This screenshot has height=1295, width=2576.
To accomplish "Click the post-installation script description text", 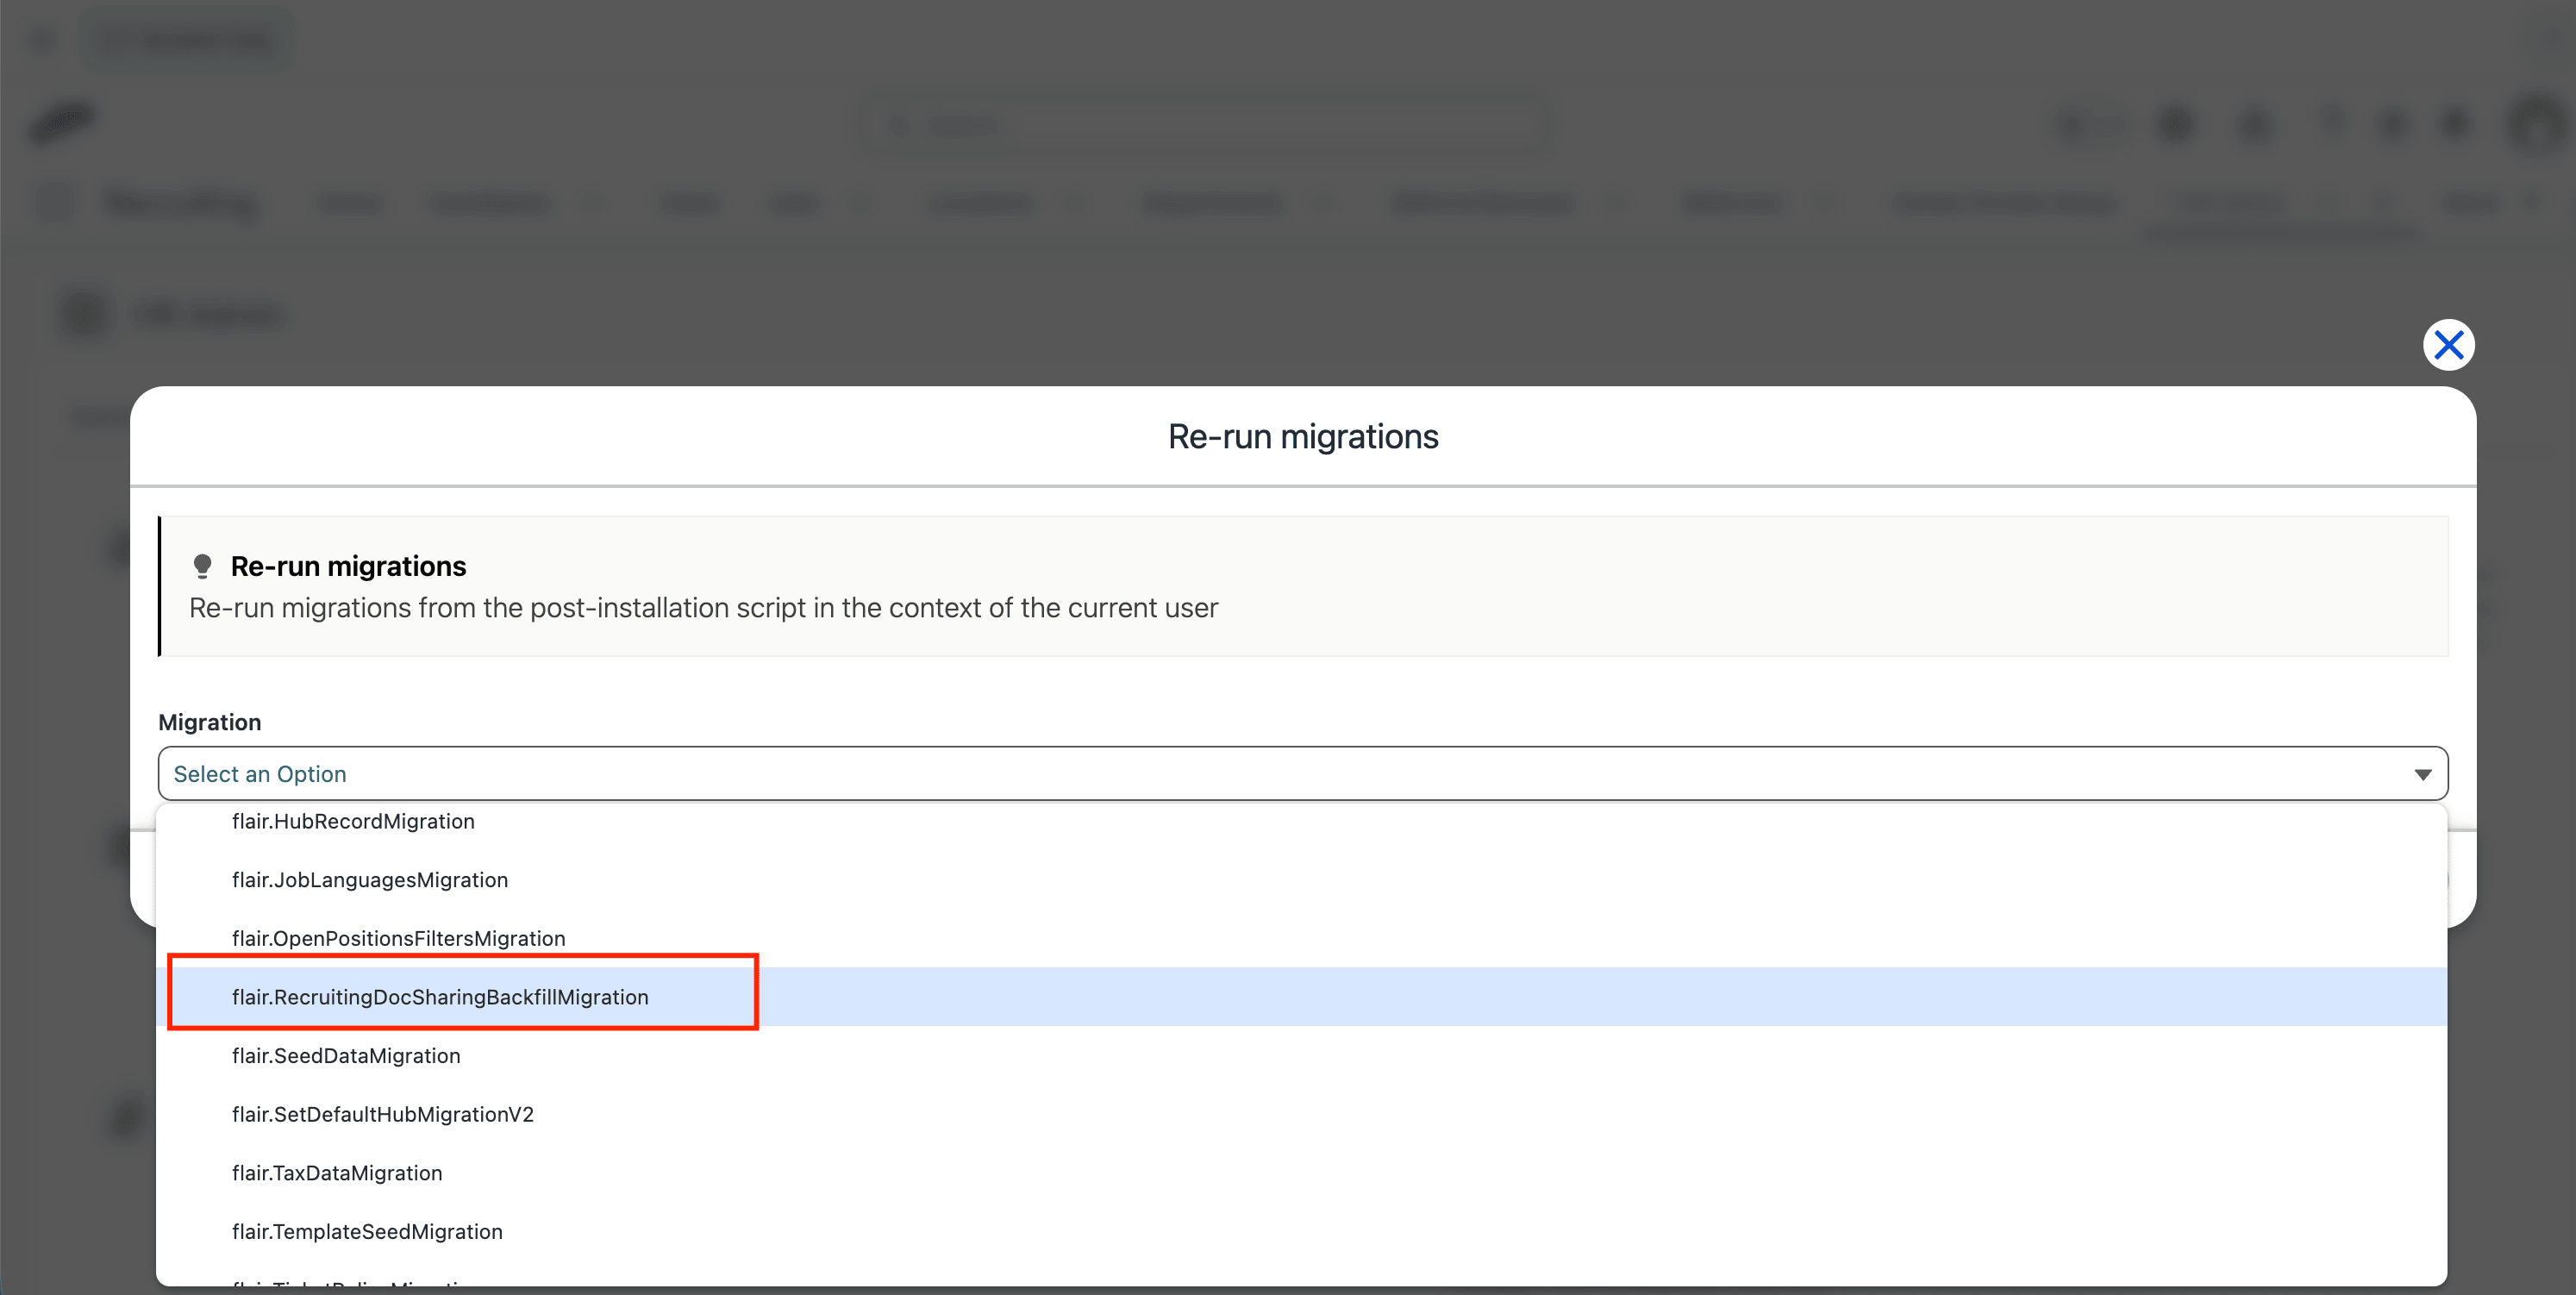I will click(x=703, y=607).
